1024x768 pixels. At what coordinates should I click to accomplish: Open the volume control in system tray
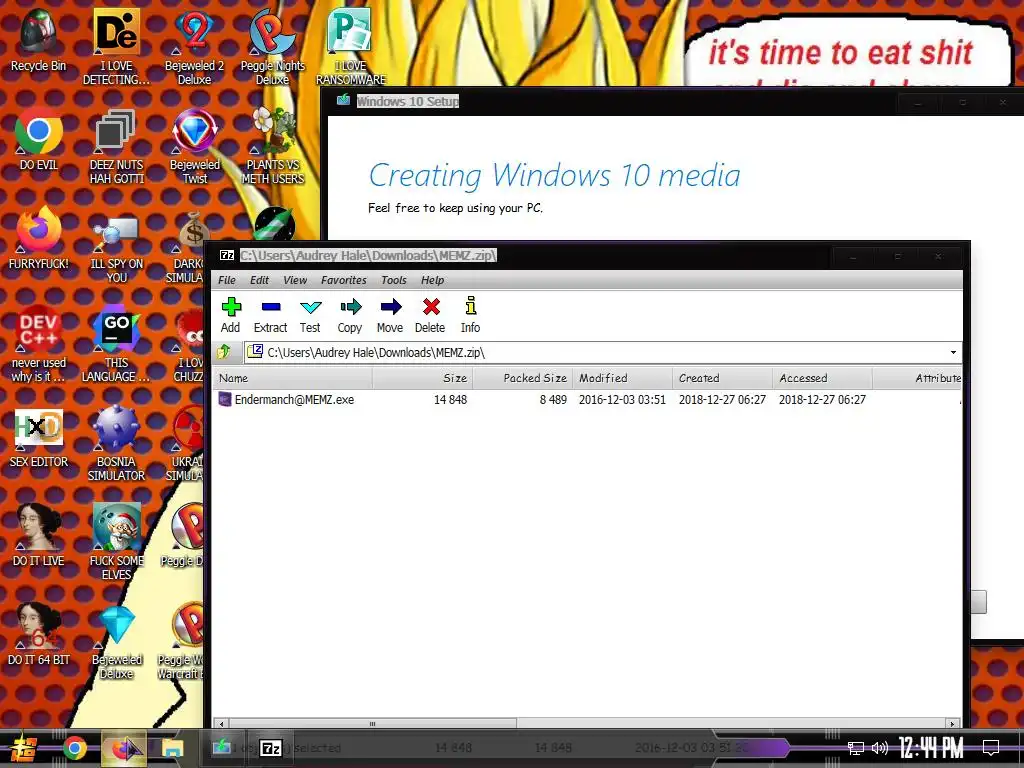point(880,748)
